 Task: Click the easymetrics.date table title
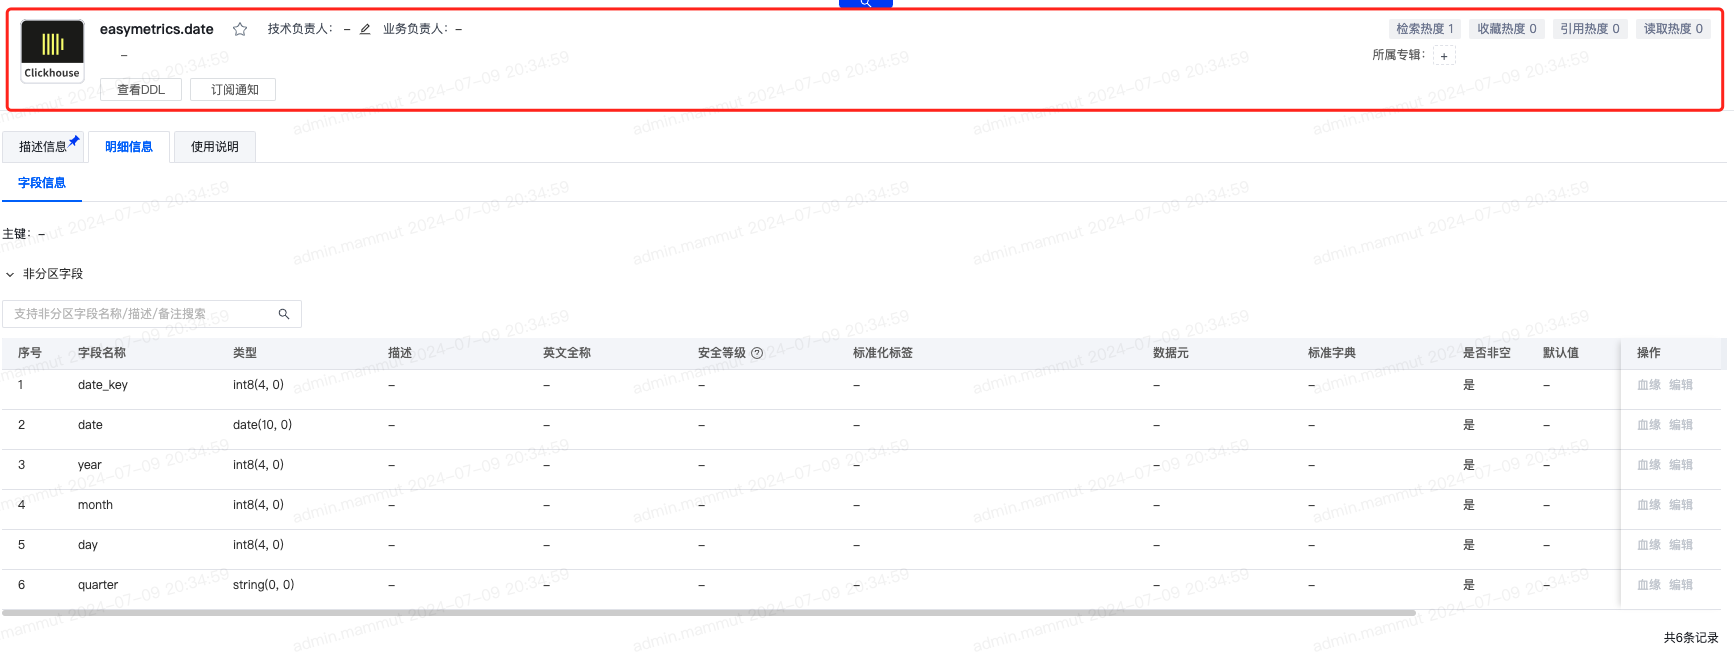pos(157,29)
